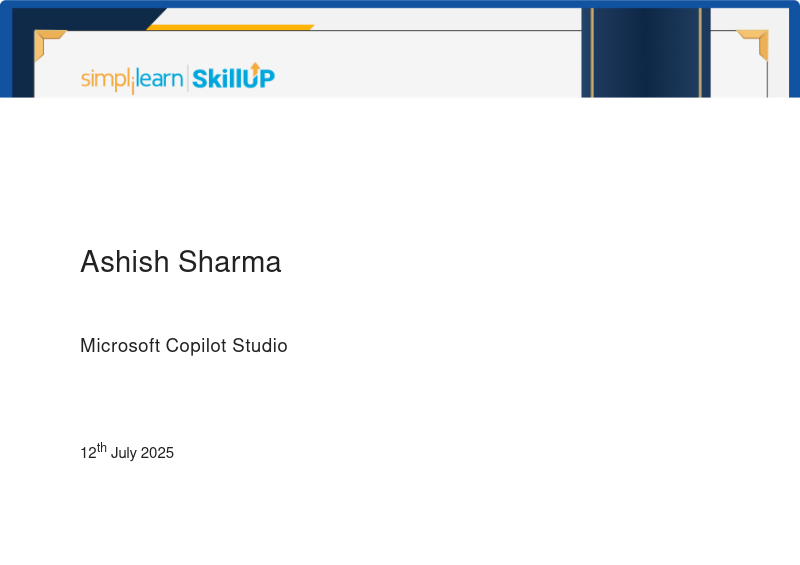Click the divider line between the two logos
This screenshot has width=800, height=565.
coord(188,78)
